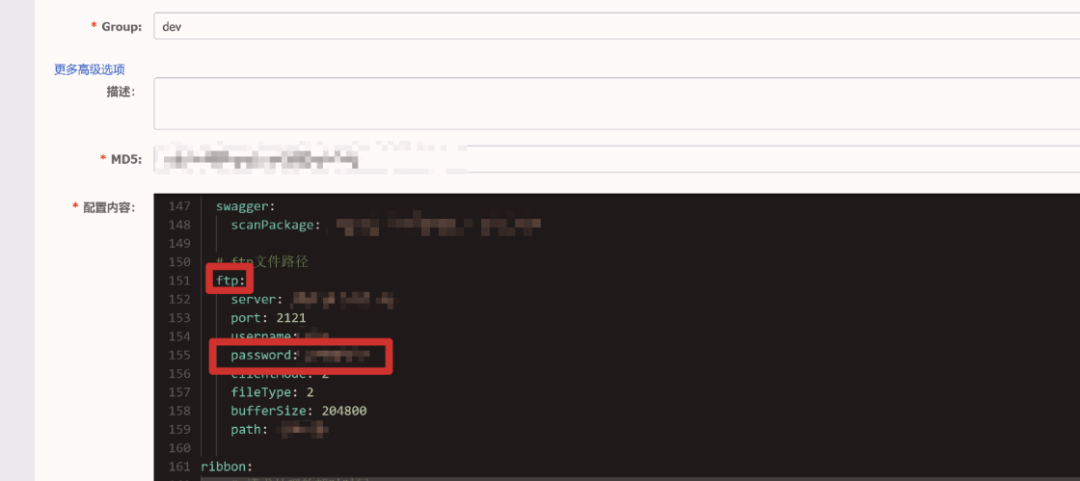Click the path: key on line 159
Screen dimensions: 1080x481
(x=249, y=429)
